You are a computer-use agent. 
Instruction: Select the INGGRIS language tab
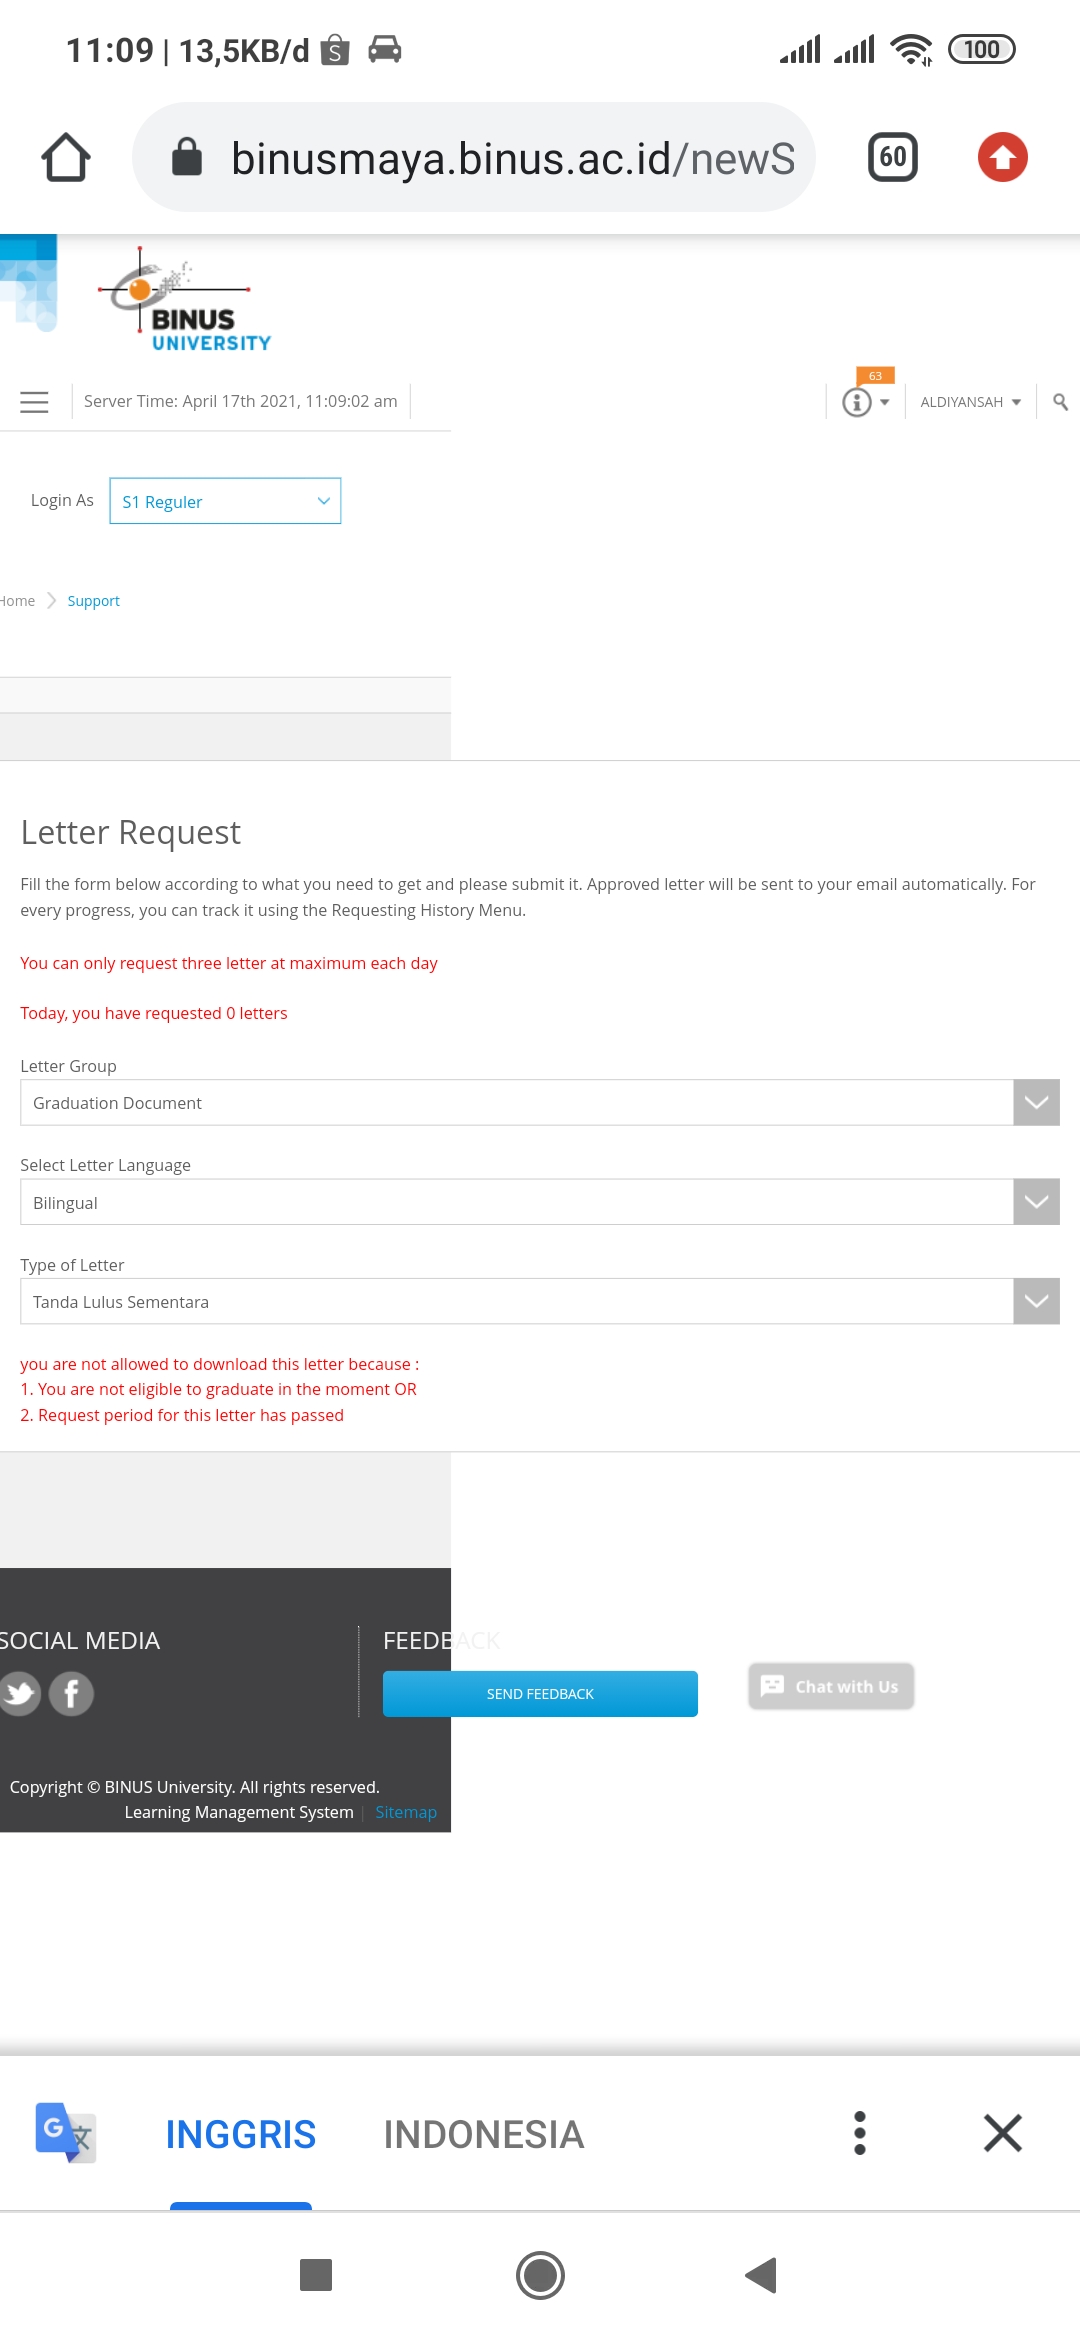[241, 2135]
